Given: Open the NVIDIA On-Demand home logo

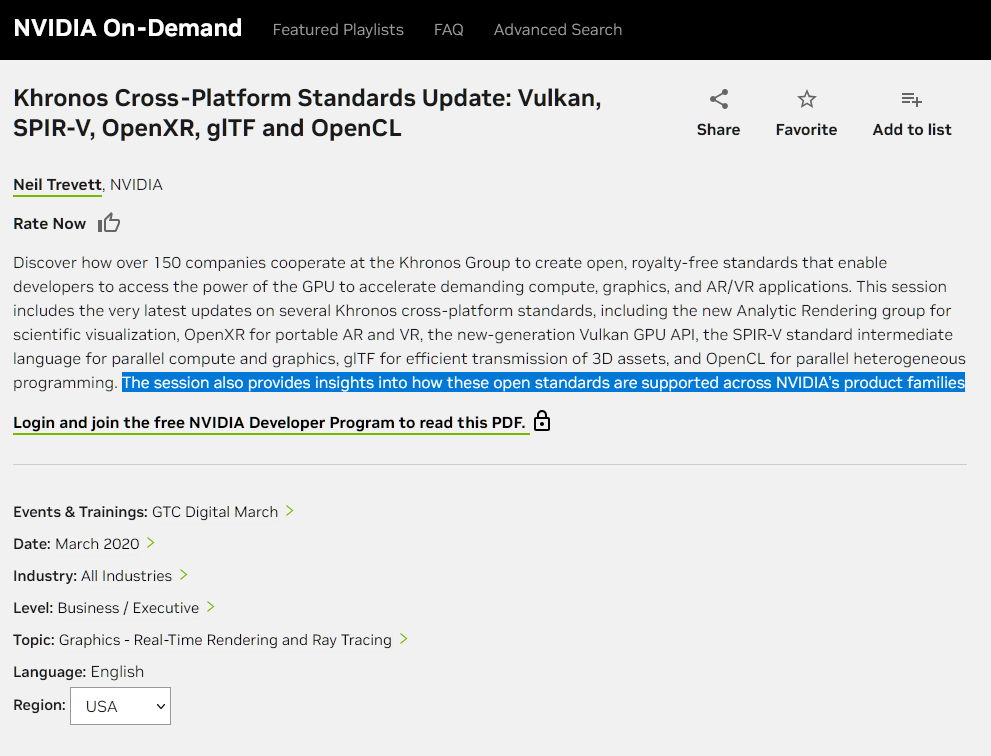Looking at the screenshot, I should click(128, 28).
